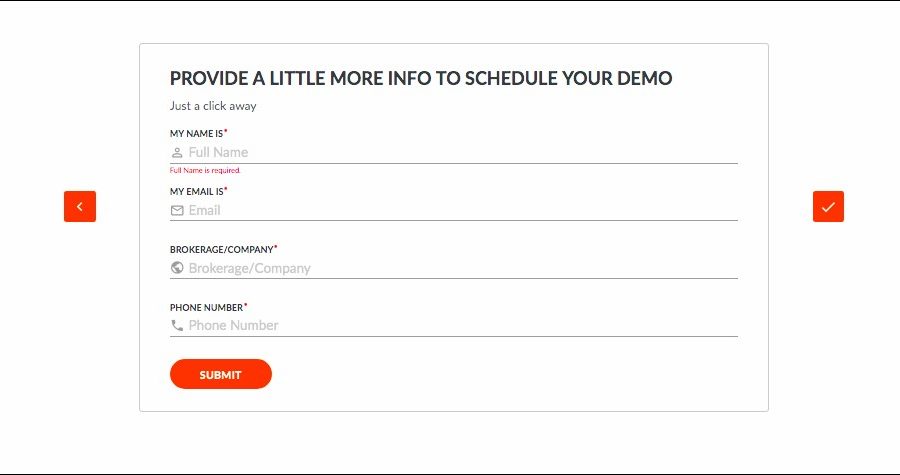Click the red asterisk after My Name Is
Image resolution: width=900 pixels, height=475 pixels.
click(226, 131)
